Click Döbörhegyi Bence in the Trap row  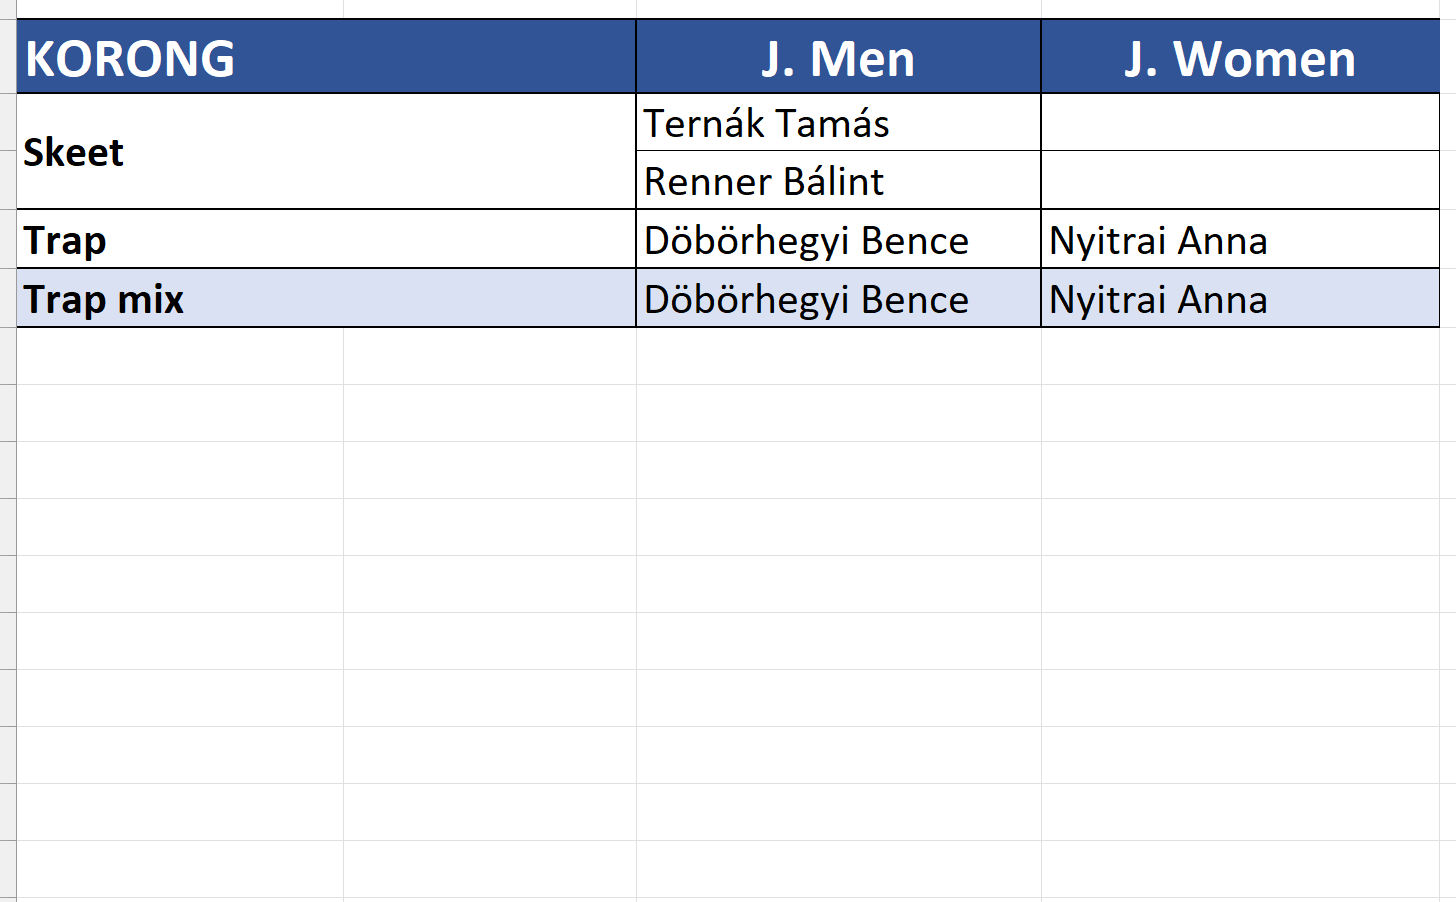[x=838, y=240]
